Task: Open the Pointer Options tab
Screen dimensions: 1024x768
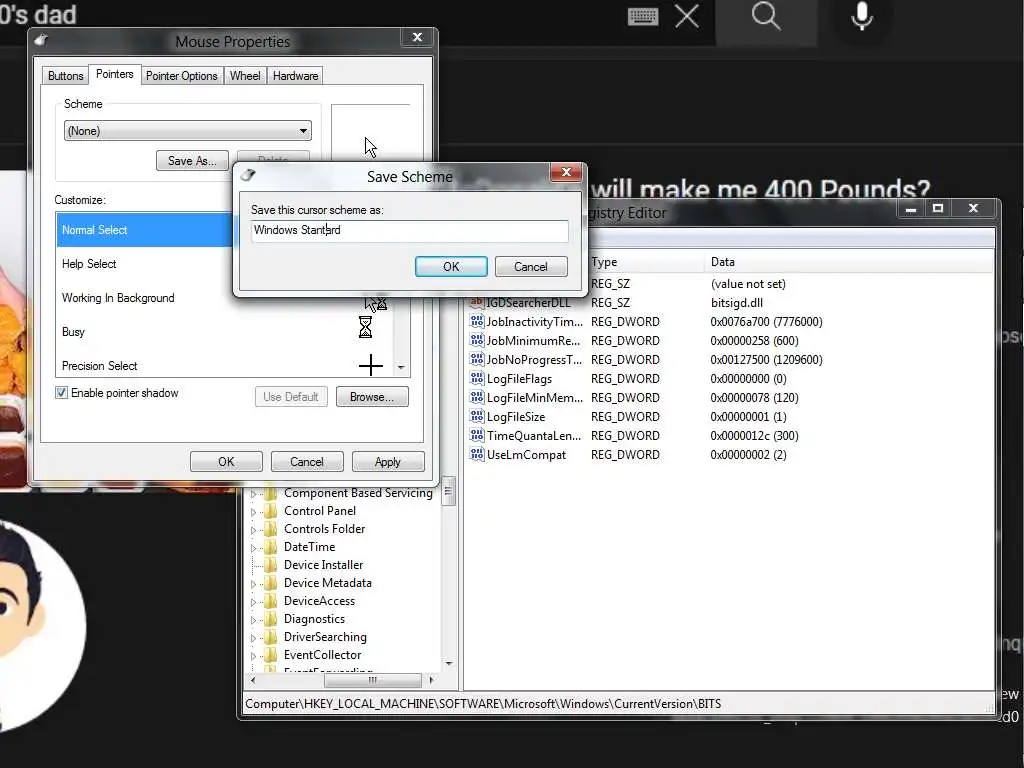Action: (182, 76)
